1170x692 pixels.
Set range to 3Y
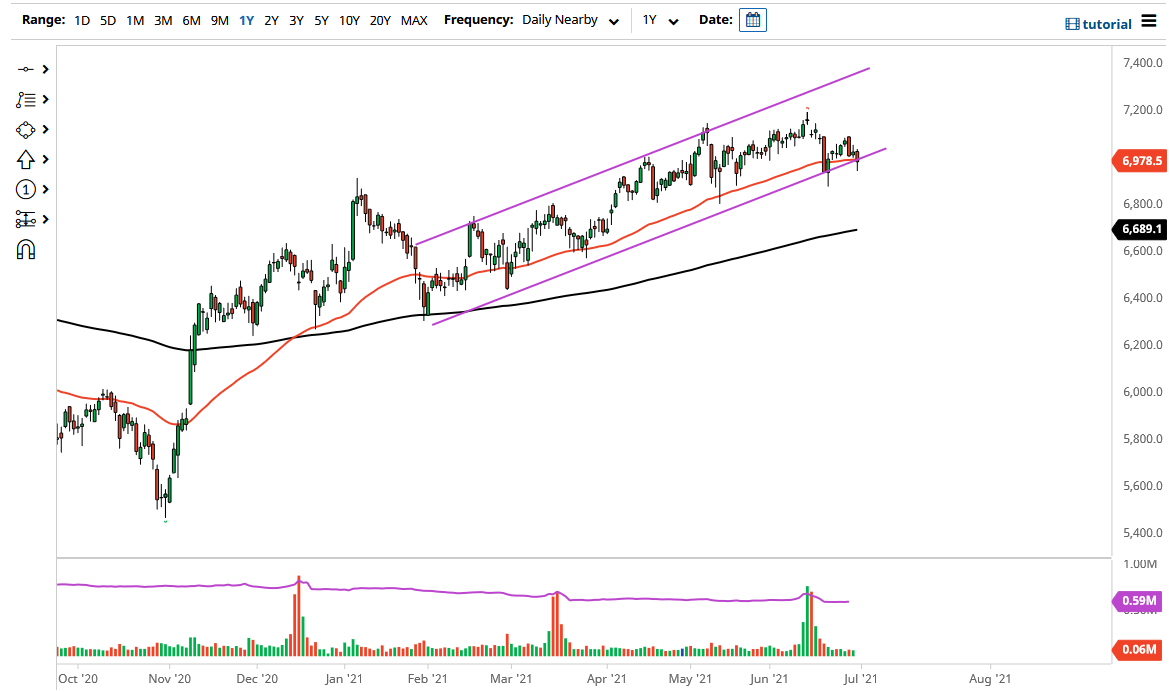(296, 20)
